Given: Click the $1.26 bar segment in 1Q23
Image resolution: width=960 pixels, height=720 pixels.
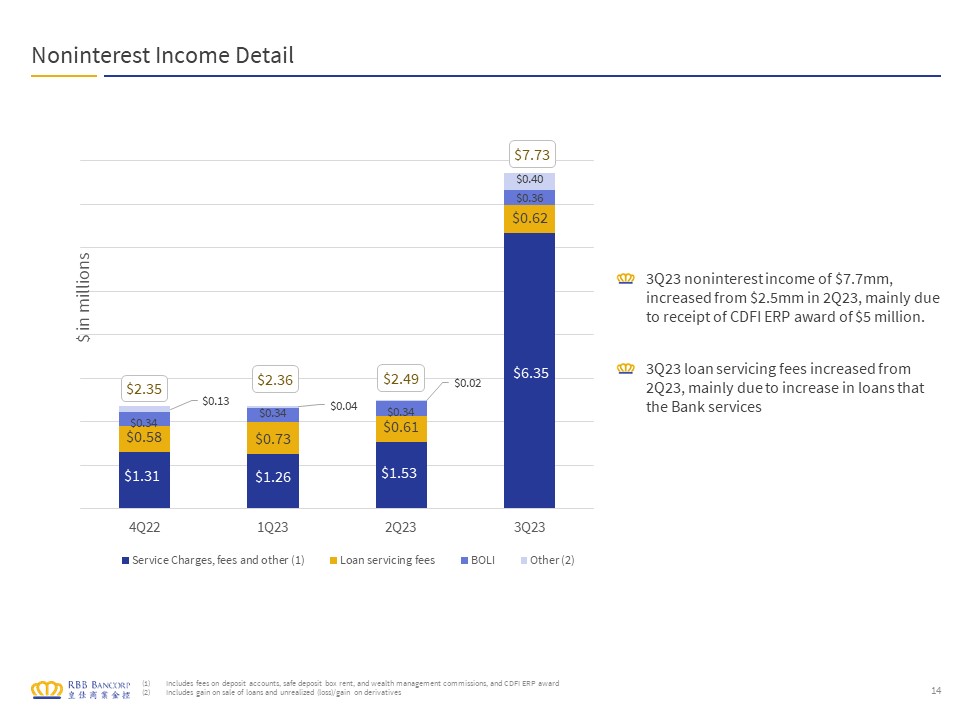Looking at the screenshot, I should (273, 481).
